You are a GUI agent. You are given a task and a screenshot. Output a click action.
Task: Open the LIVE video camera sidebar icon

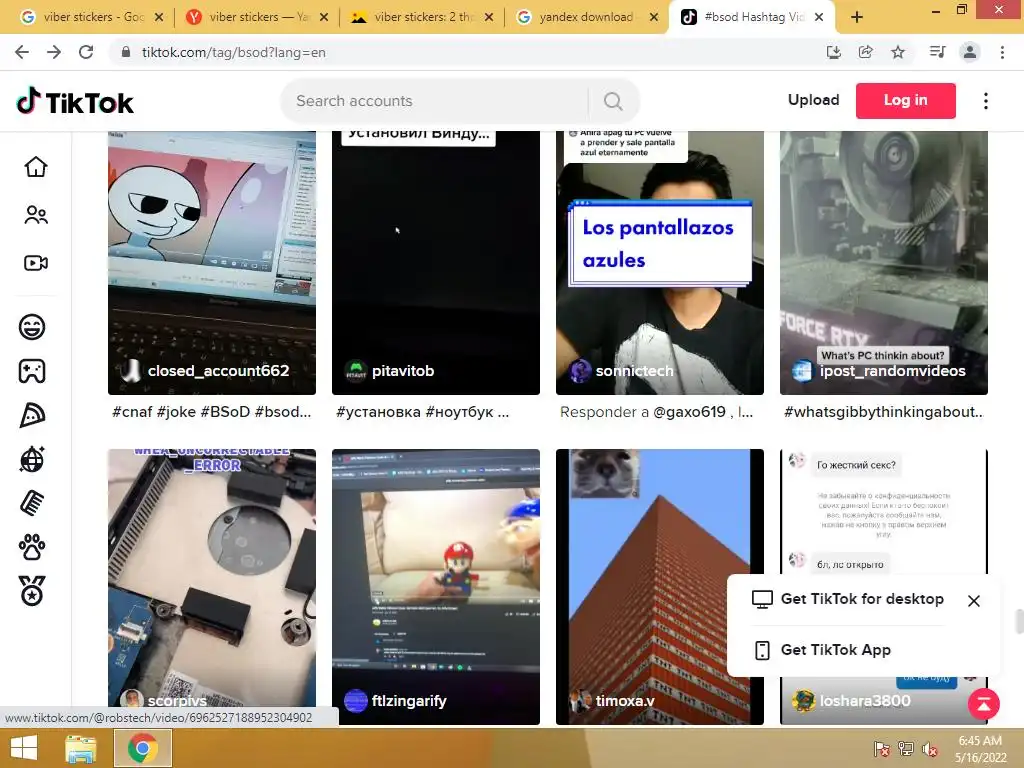tap(36, 263)
